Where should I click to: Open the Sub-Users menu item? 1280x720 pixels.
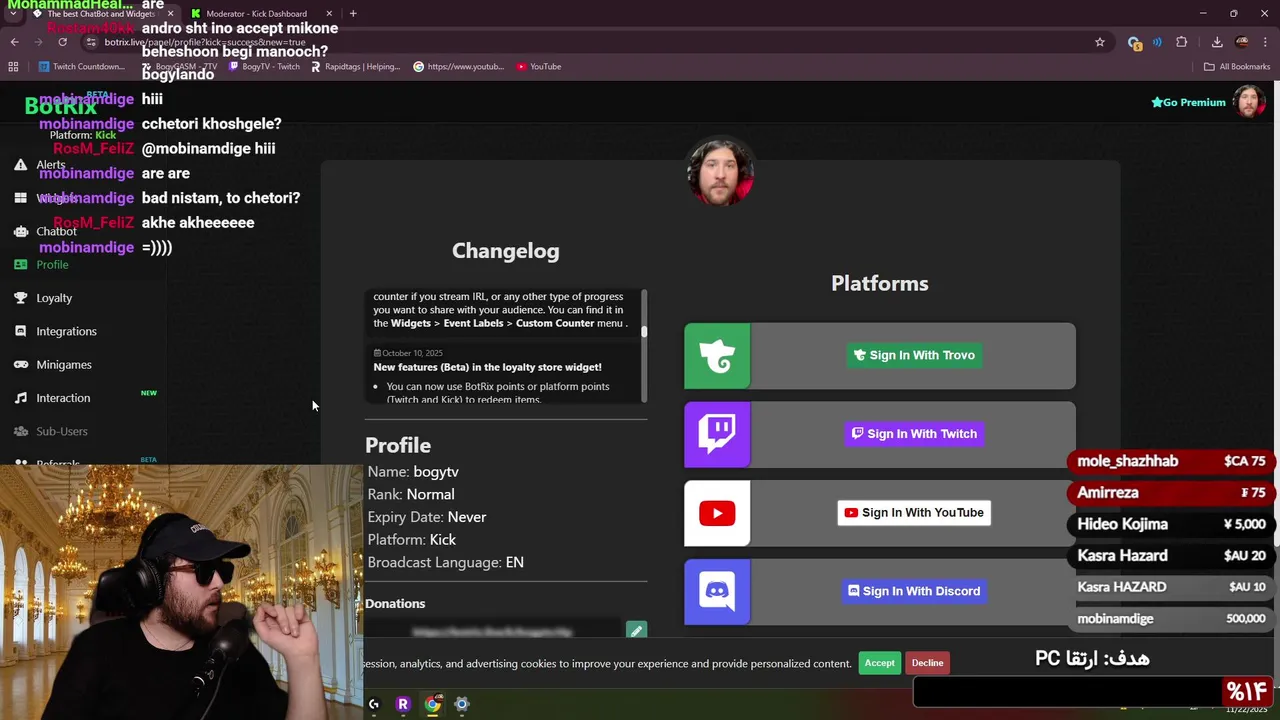62,431
